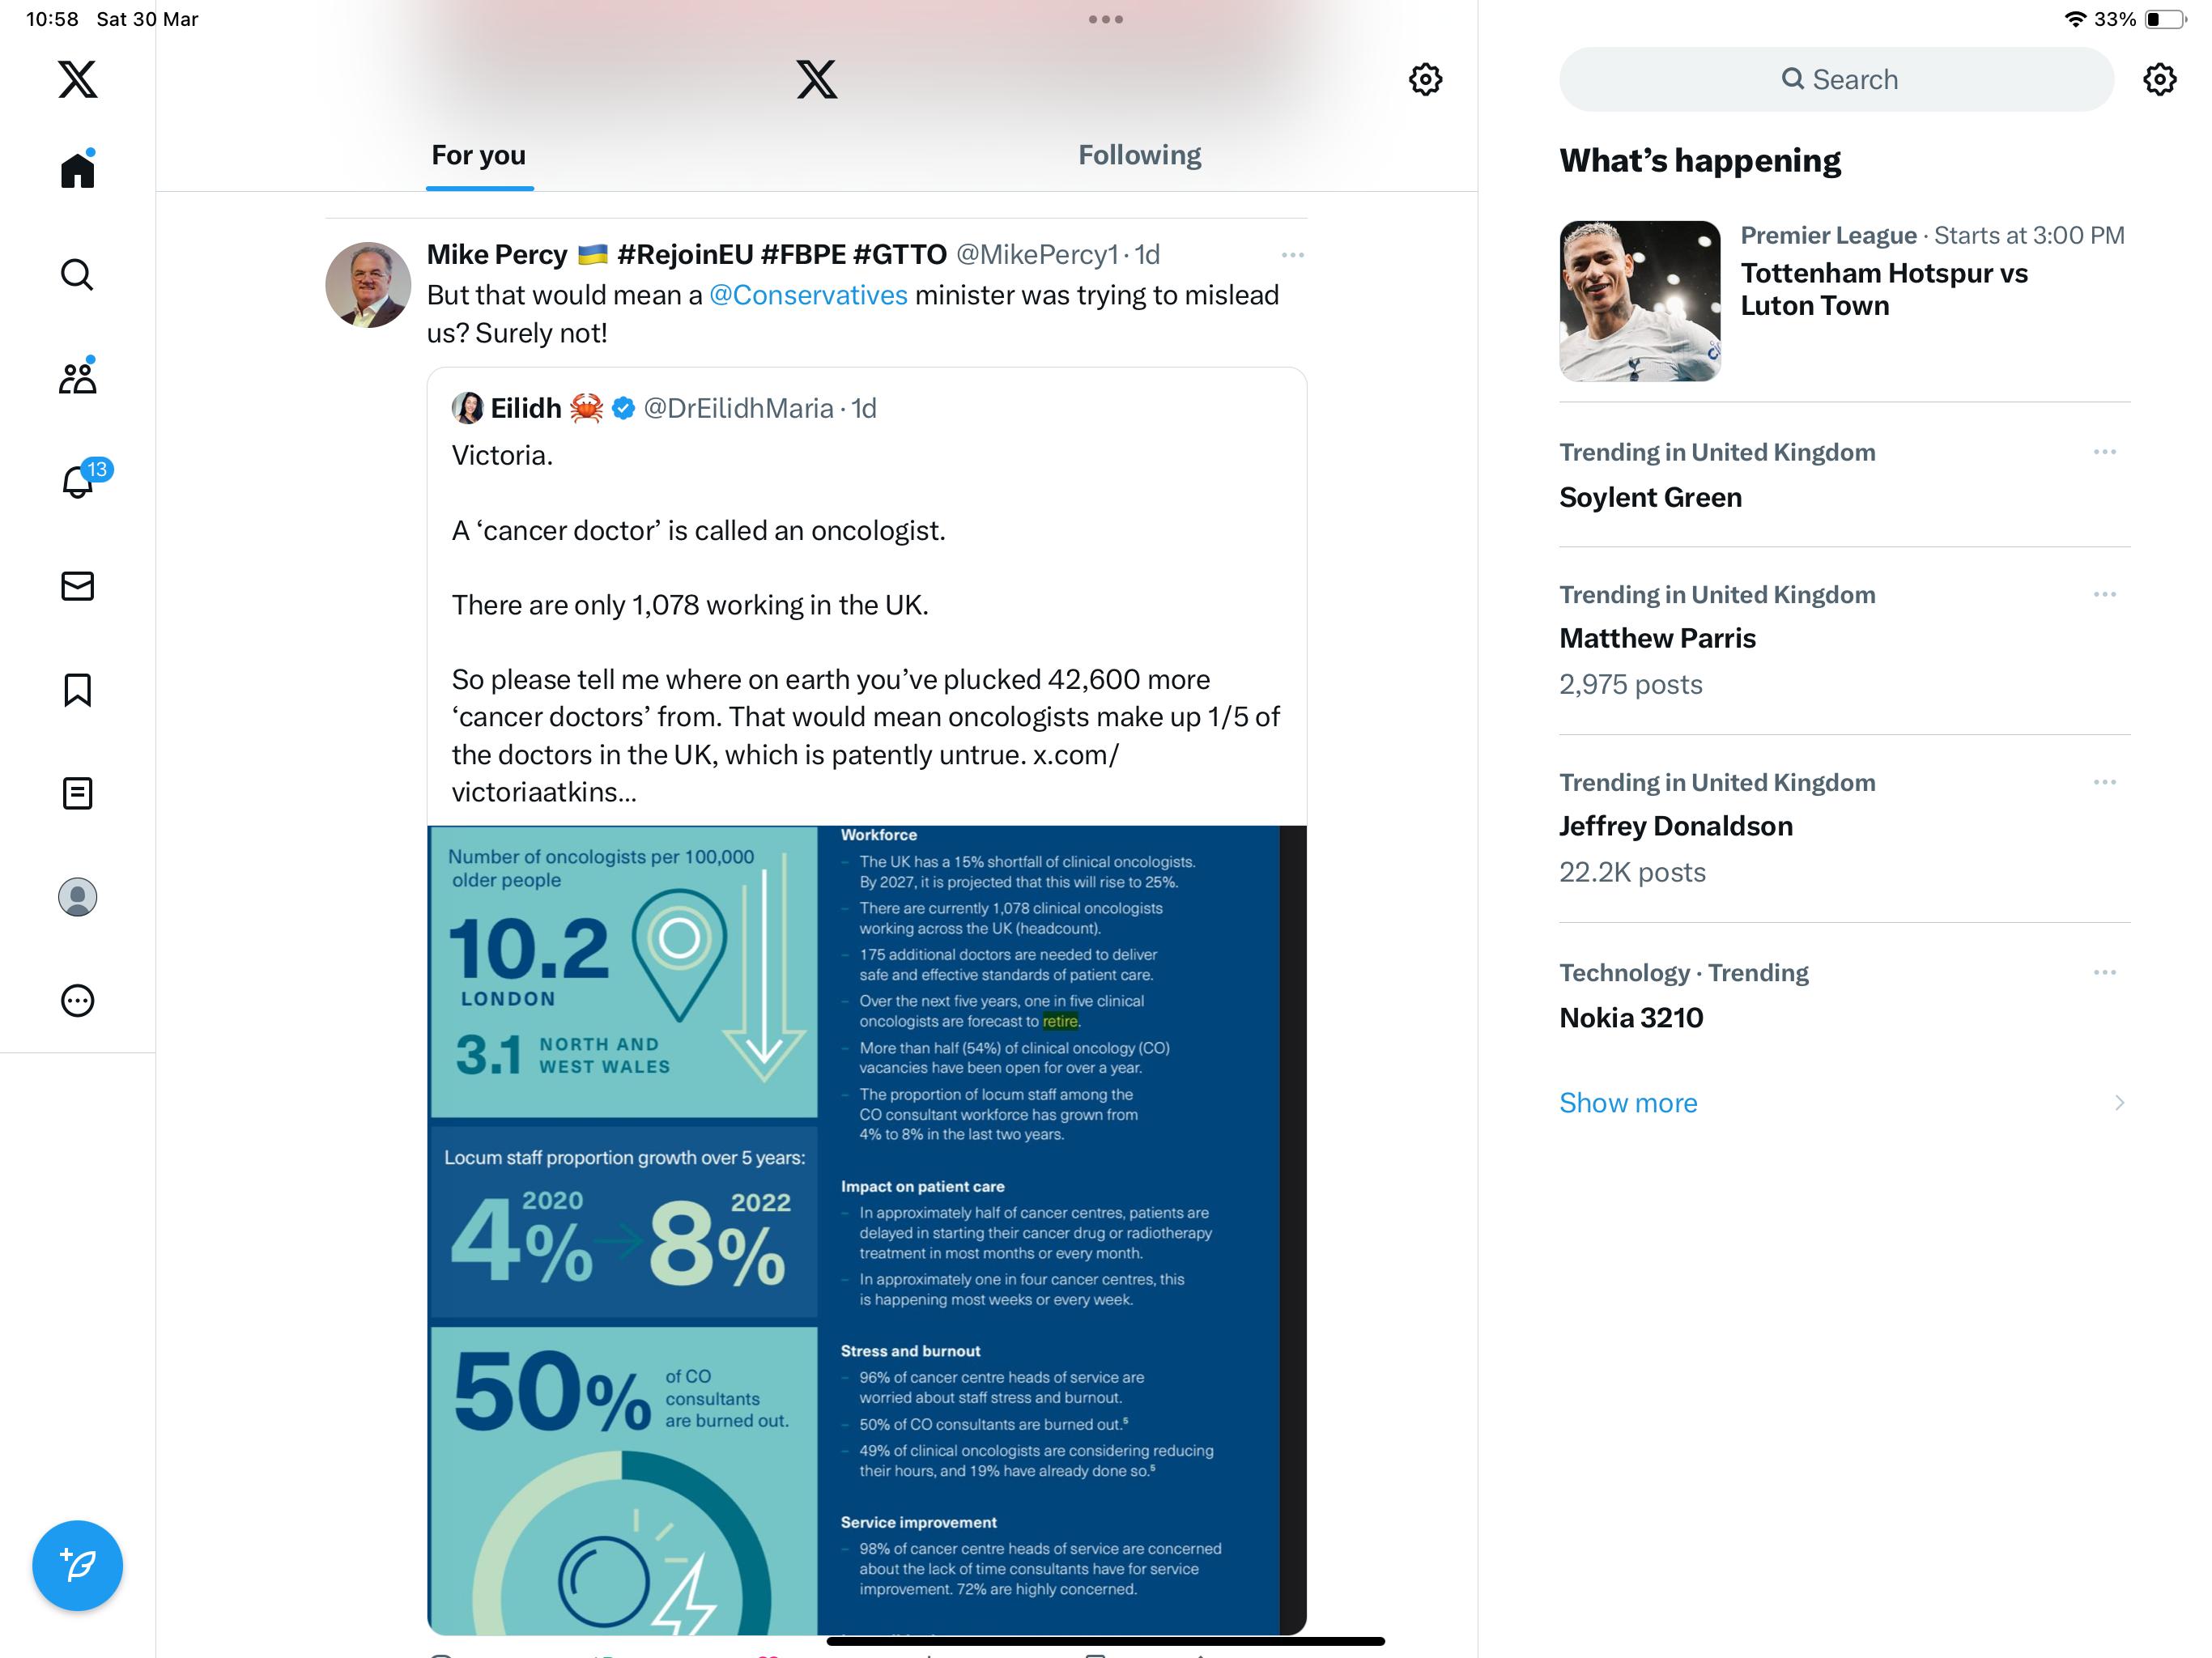This screenshot has height=1658, width=2212.
Task: Open the @Conservatives mention link
Action: tap(808, 295)
